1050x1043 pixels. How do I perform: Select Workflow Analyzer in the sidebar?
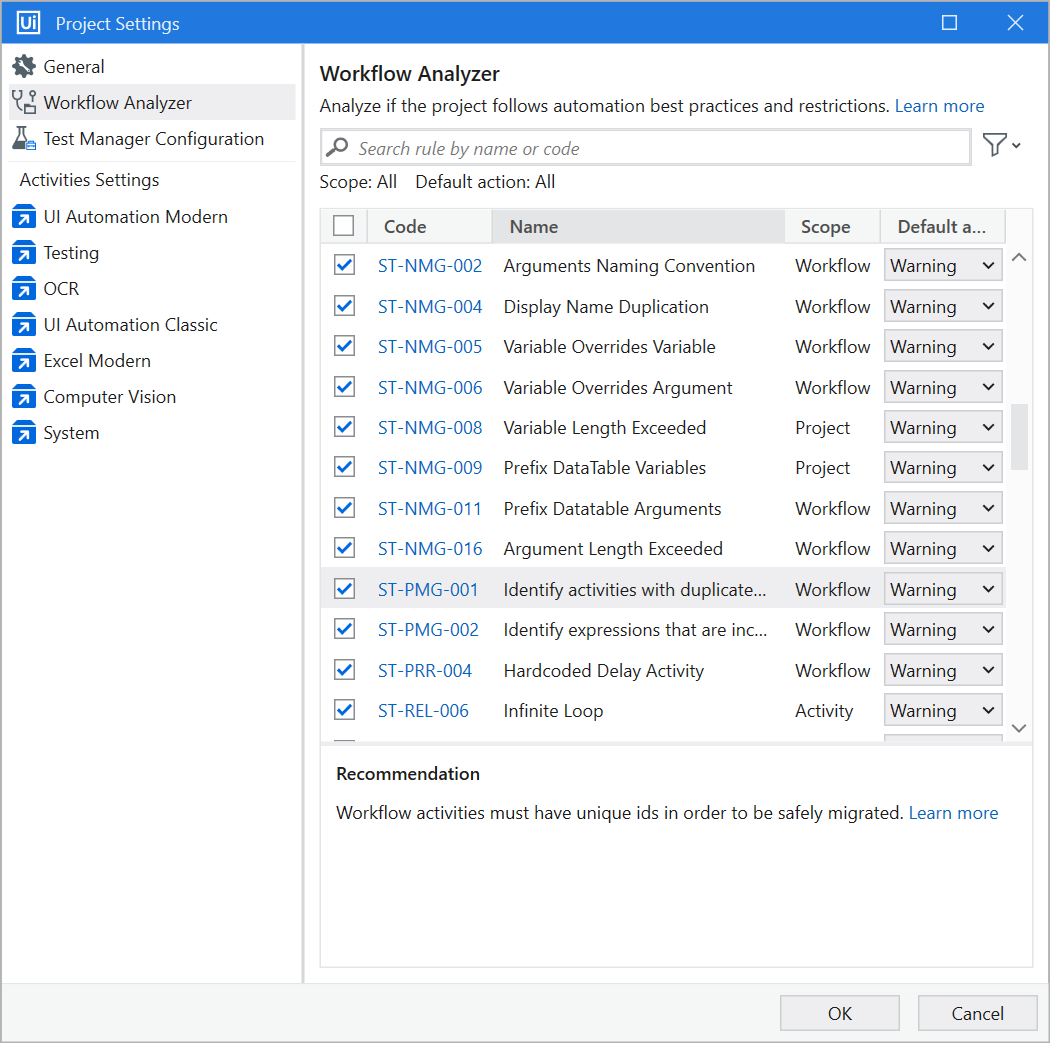(117, 103)
